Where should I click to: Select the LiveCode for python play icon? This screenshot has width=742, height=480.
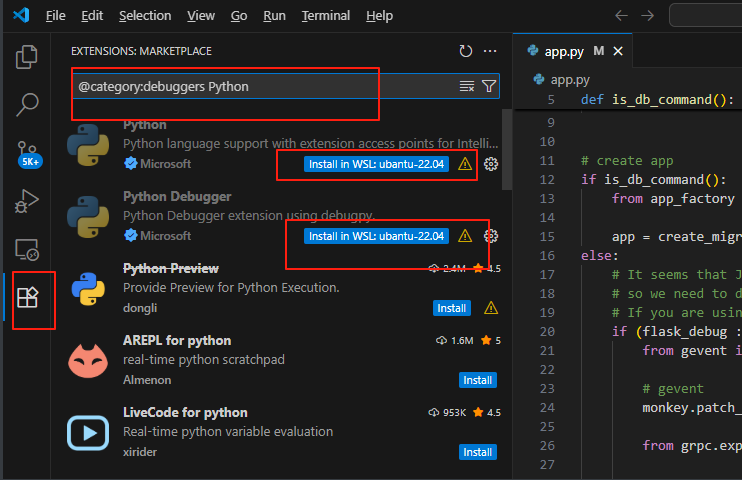(88, 433)
